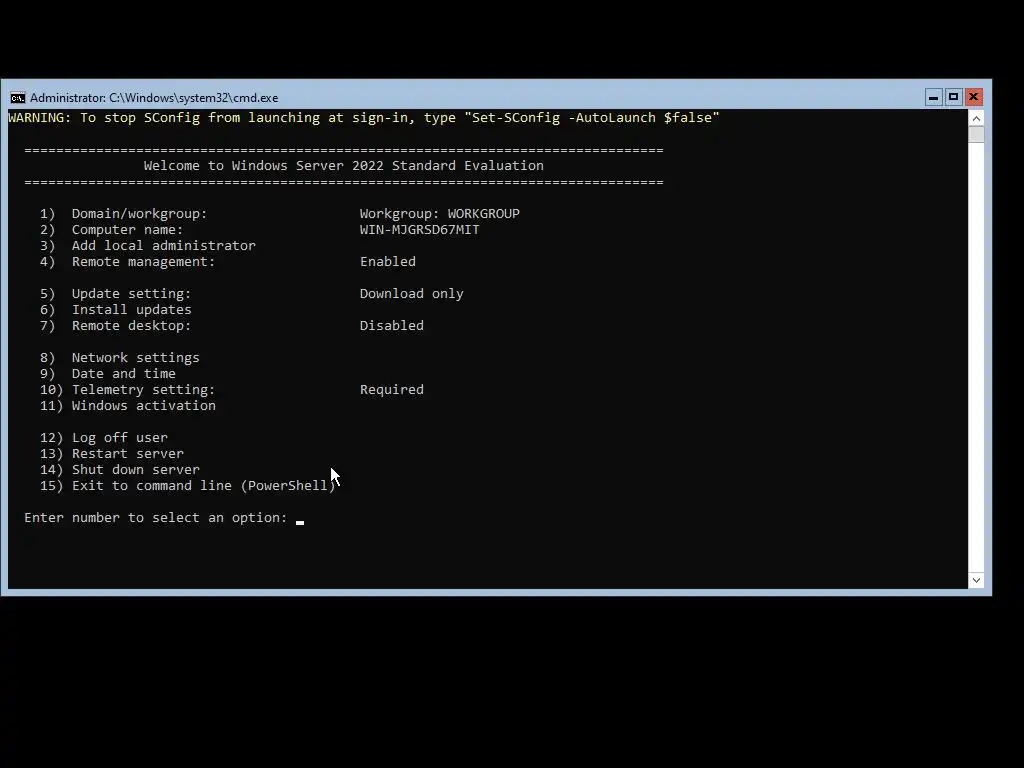Screen dimensions: 1024x768
Task: Click the 'Install updates' option
Action: pos(115,310)
